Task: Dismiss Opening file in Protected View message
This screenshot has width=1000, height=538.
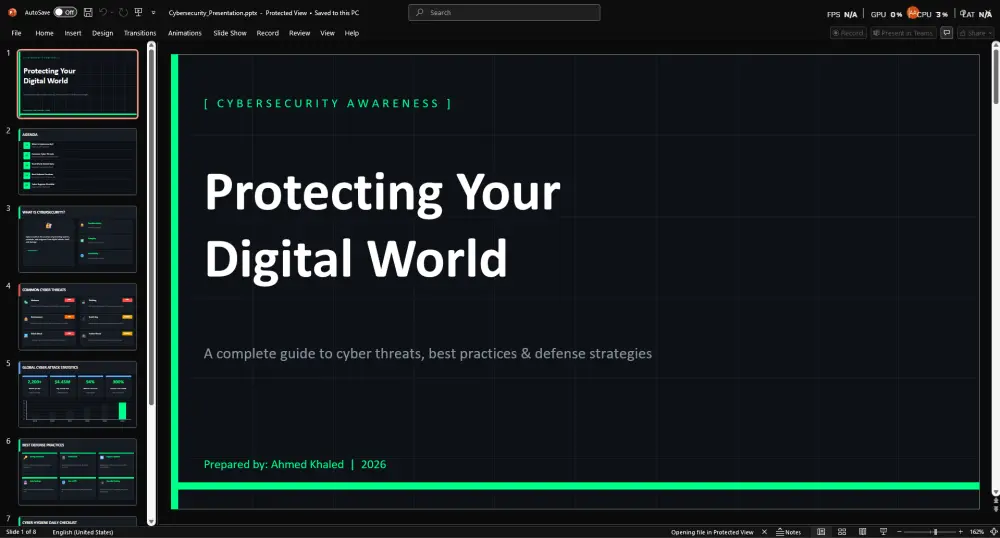Action: pos(764,532)
